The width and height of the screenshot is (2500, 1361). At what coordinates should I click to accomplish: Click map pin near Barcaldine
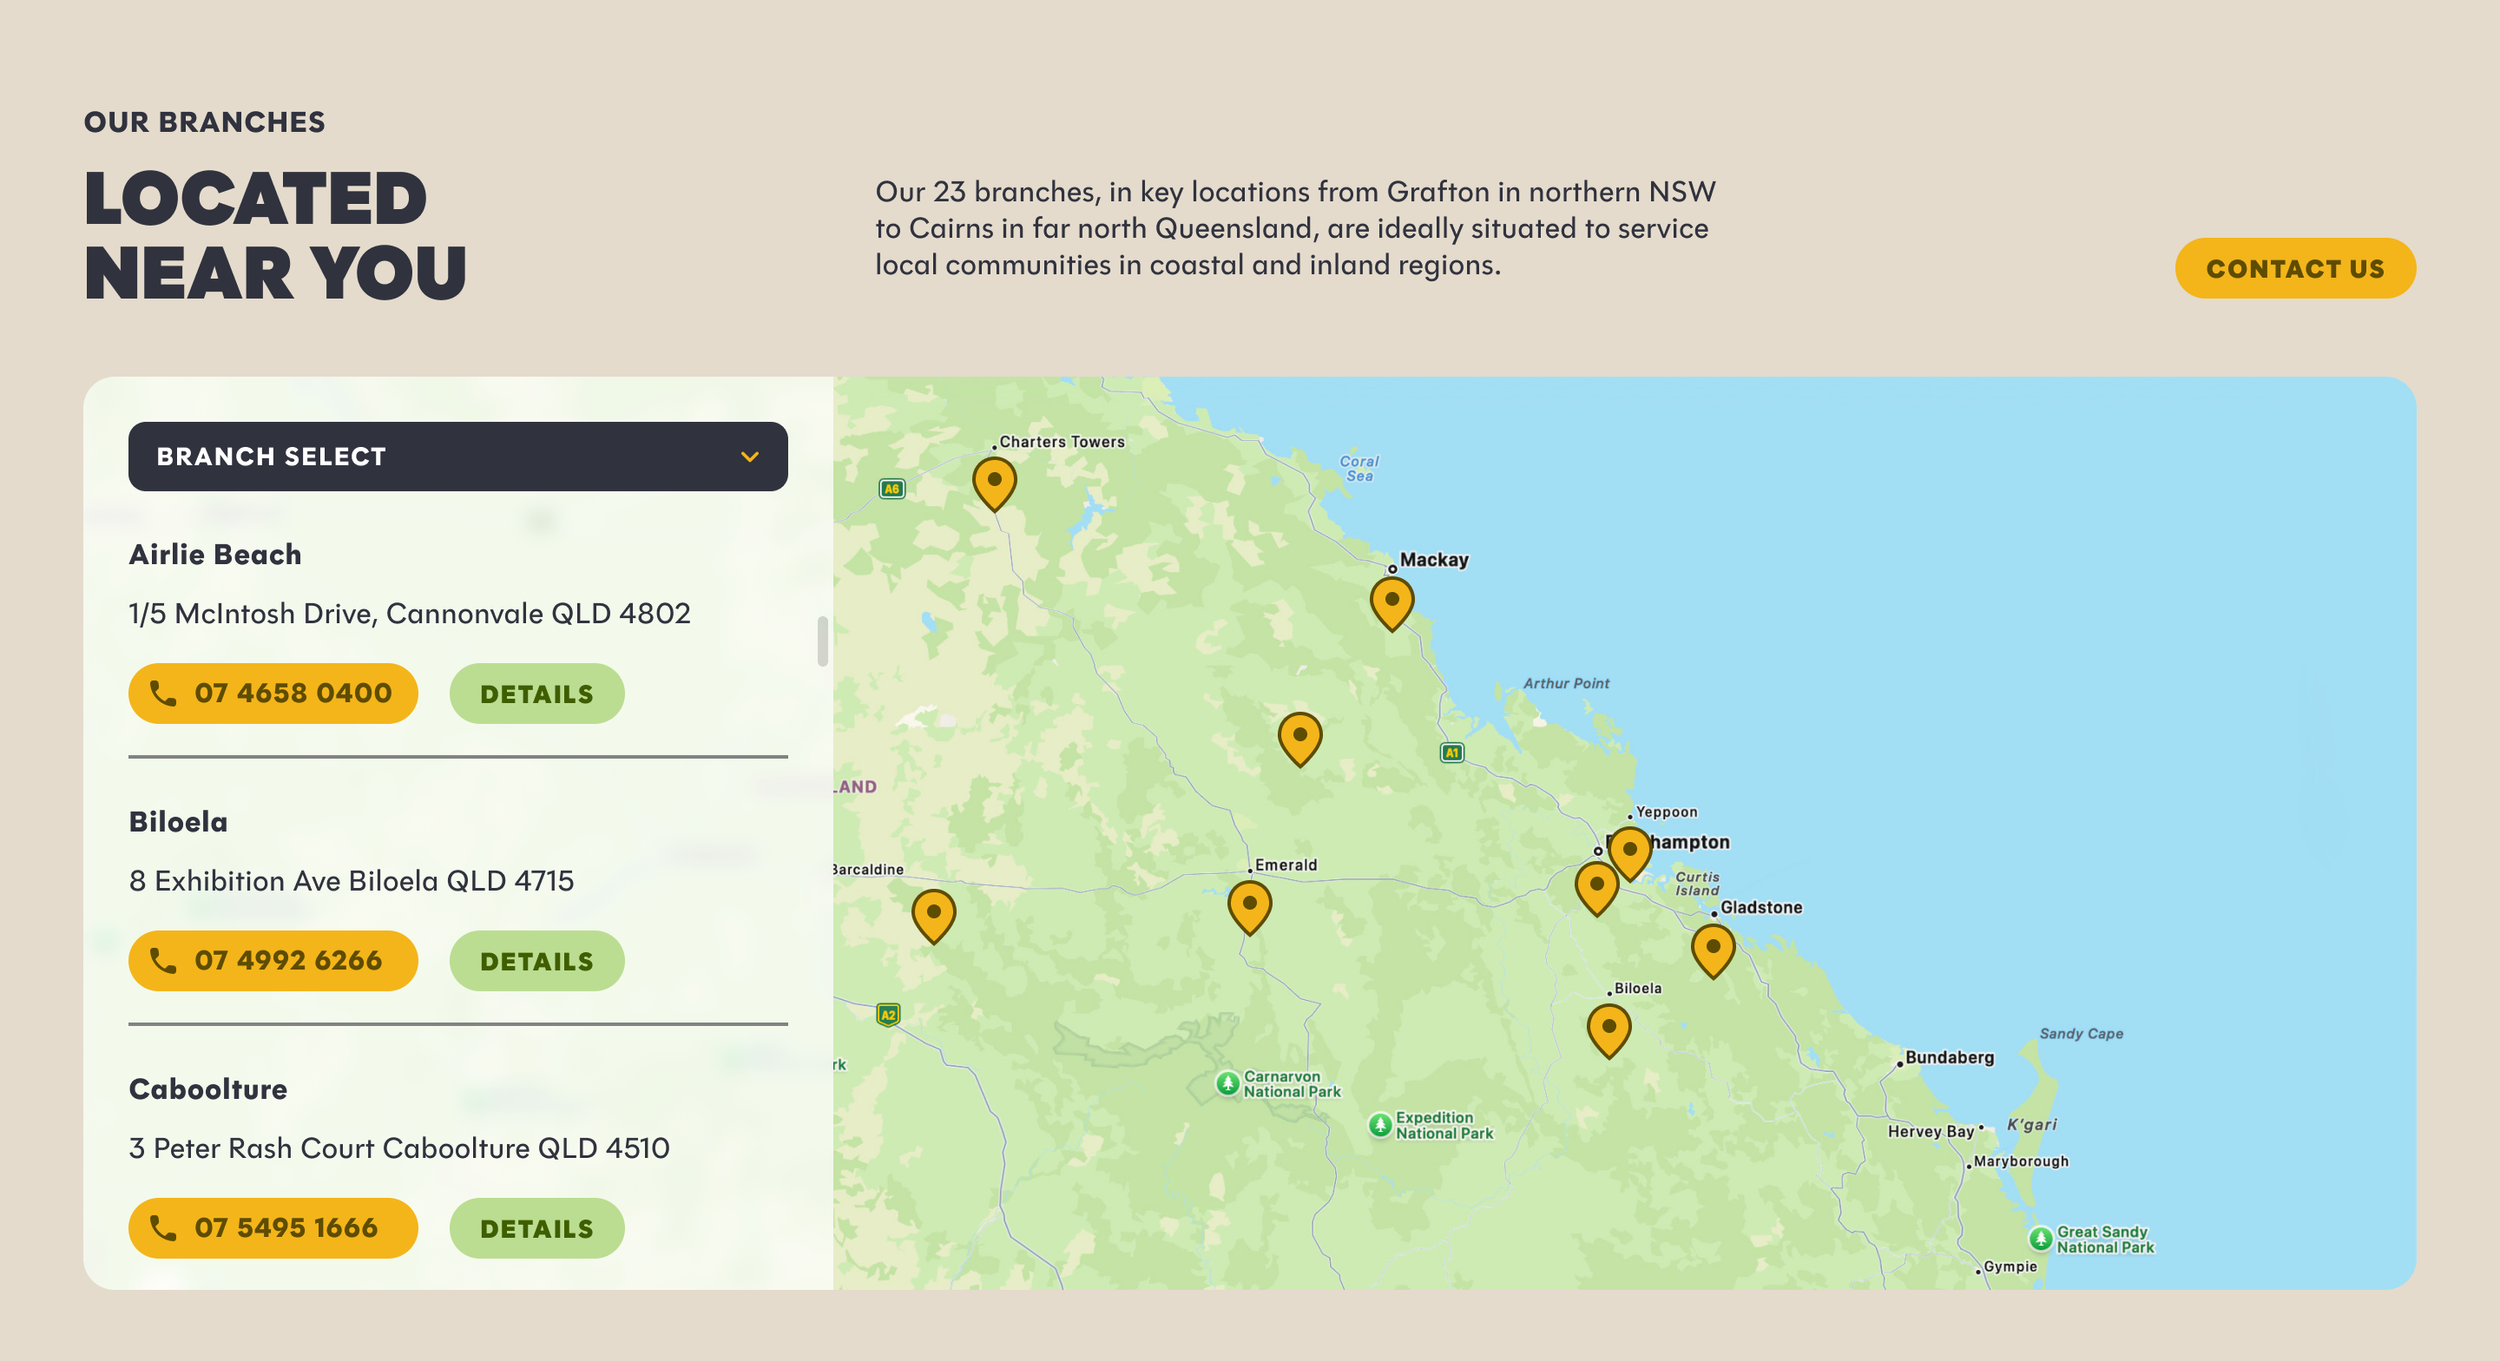[x=933, y=914]
